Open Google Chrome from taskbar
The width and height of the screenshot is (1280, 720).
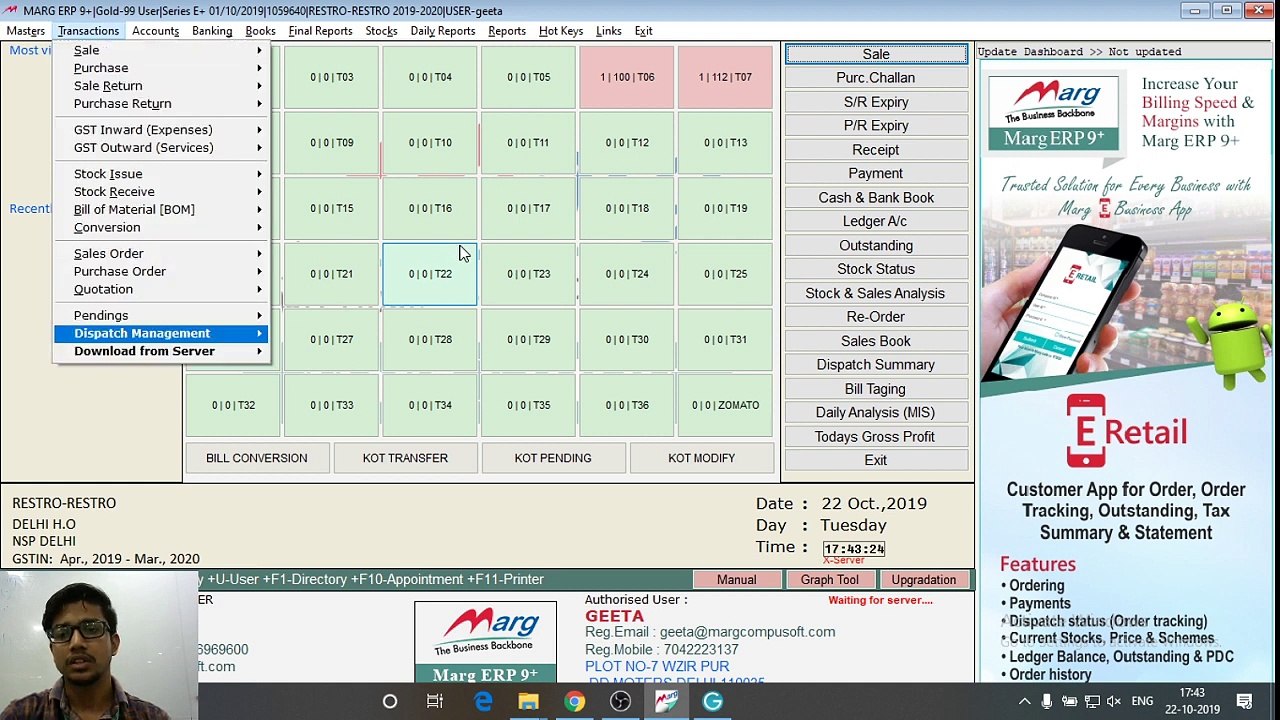[x=574, y=702]
